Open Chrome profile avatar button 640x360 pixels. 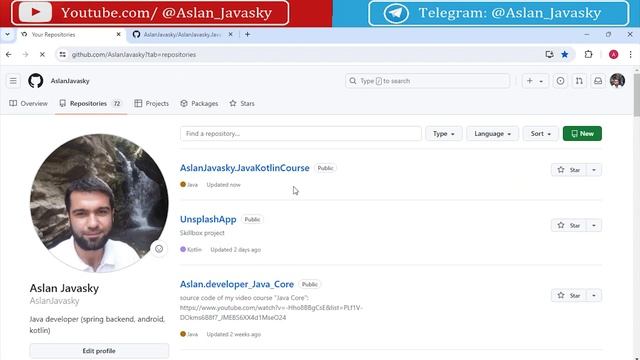[x=613, y=54]
